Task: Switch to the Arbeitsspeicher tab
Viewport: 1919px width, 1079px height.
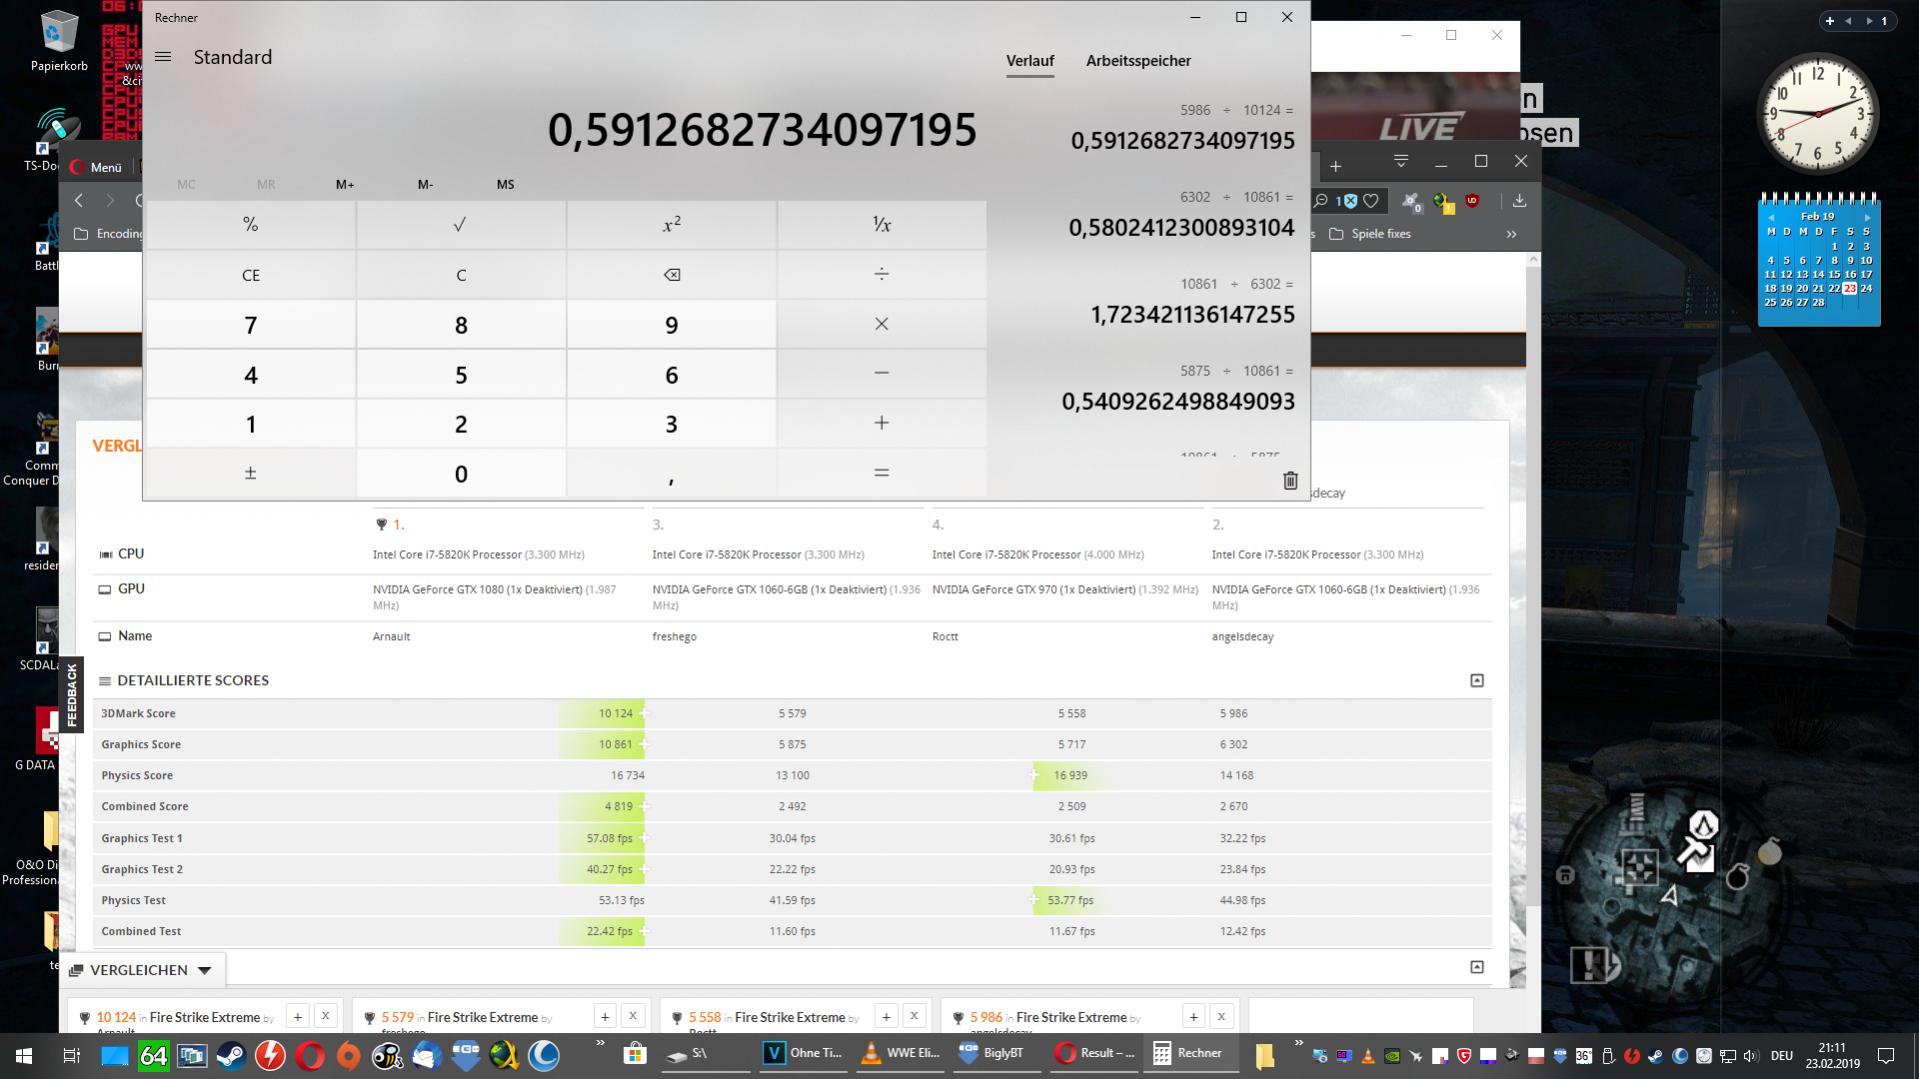Action: (1138, 61)
